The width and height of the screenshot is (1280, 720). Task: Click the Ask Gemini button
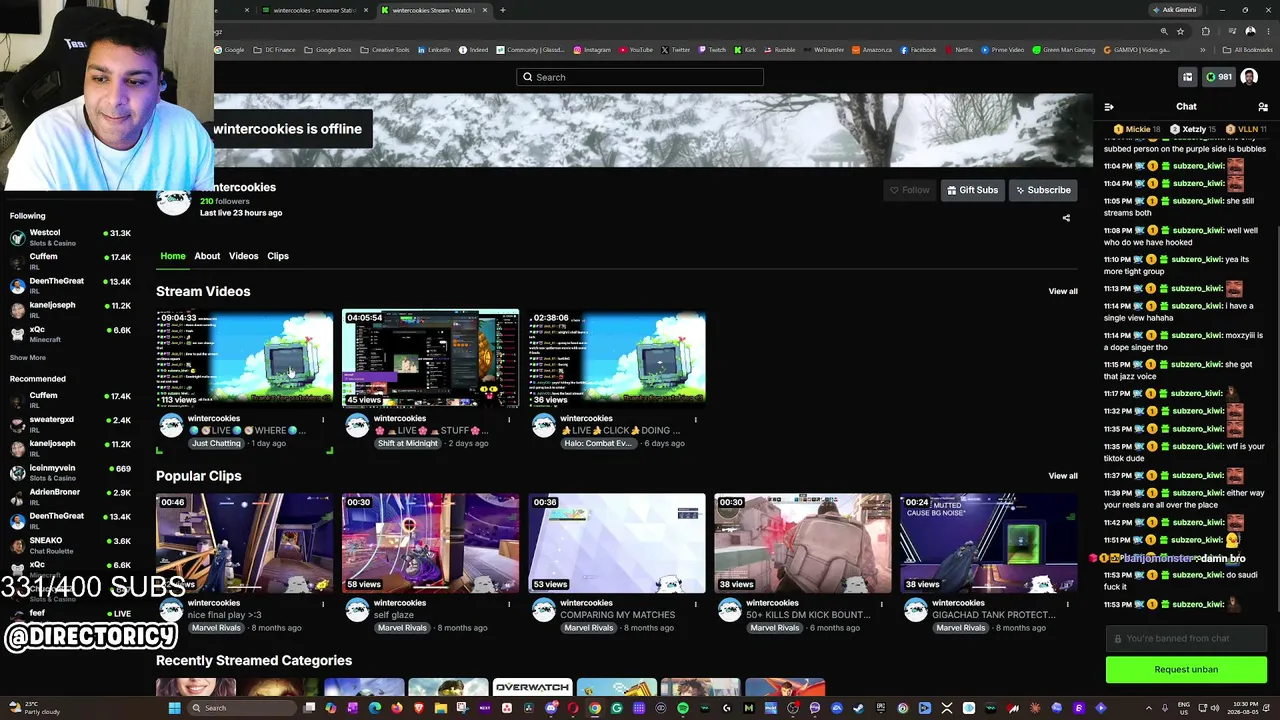[x=1174, y=10]
